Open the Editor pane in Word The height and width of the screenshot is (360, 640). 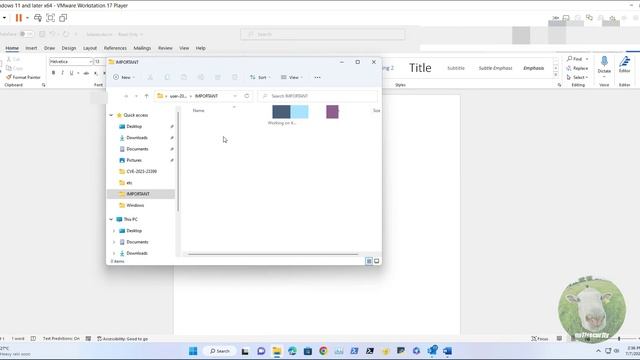(624, 65)
